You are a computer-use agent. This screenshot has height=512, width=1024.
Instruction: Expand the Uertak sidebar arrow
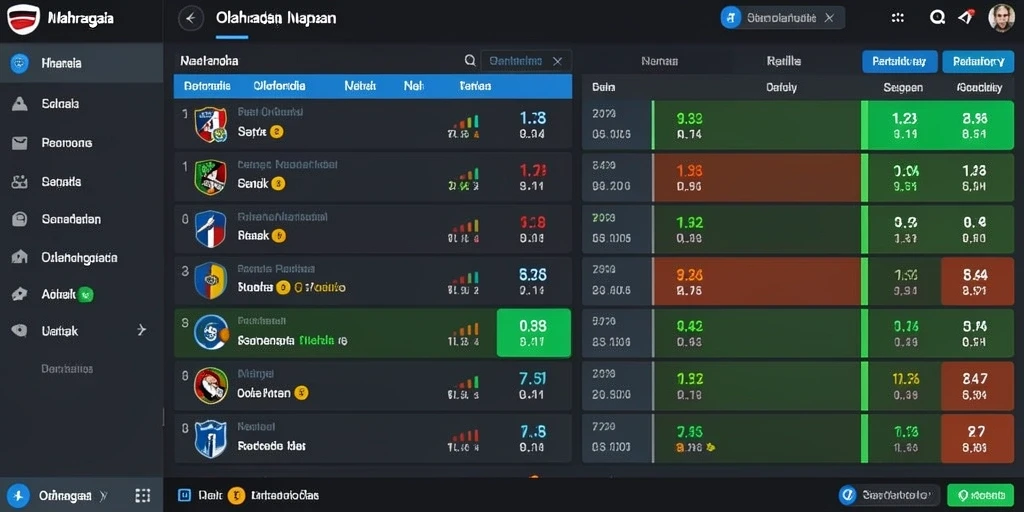pyautogui.click(x=142, y=330)
